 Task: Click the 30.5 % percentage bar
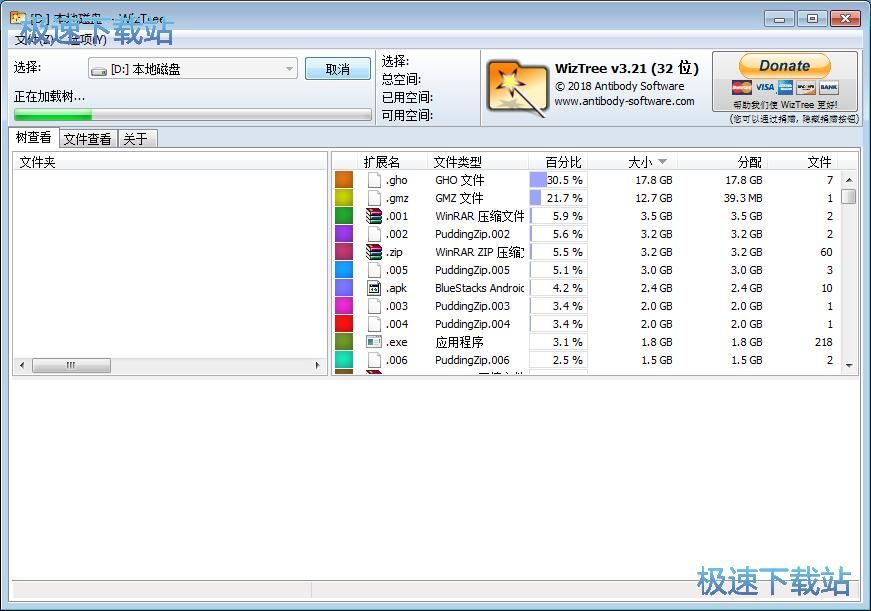click(x=558, y=179)
